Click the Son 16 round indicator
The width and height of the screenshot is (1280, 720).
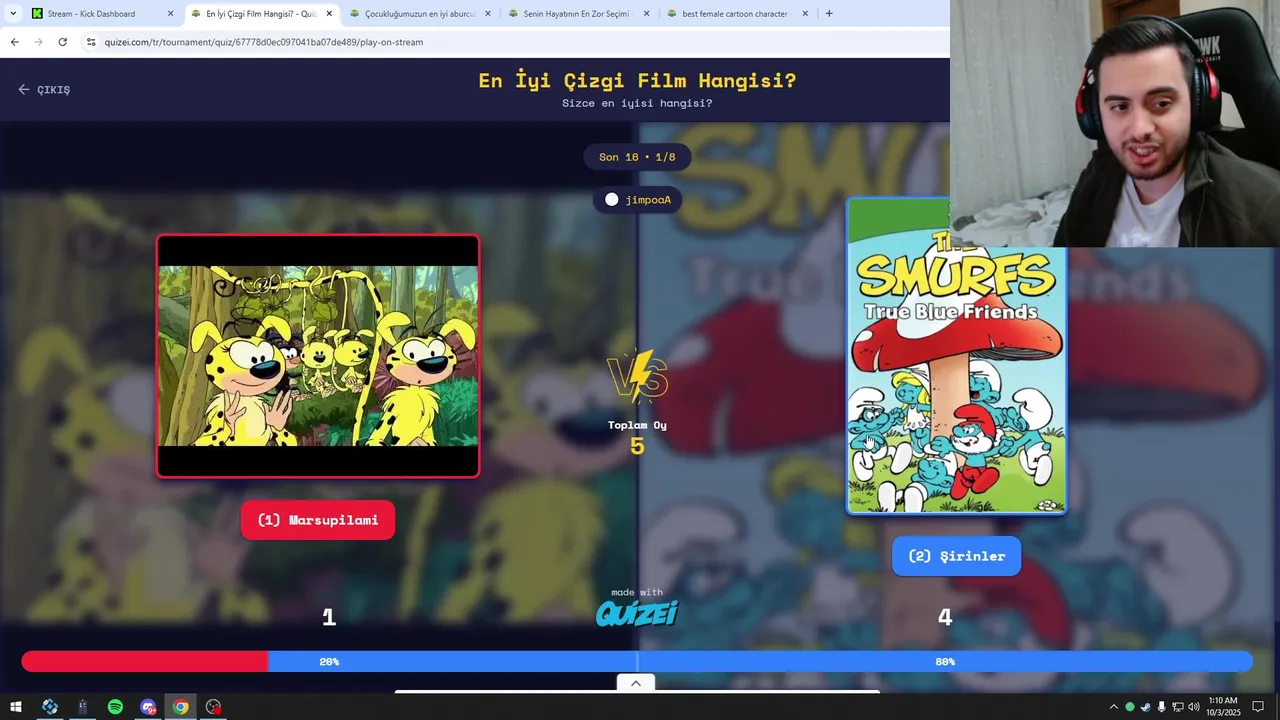pyautogui.click(x=637, y=157)
